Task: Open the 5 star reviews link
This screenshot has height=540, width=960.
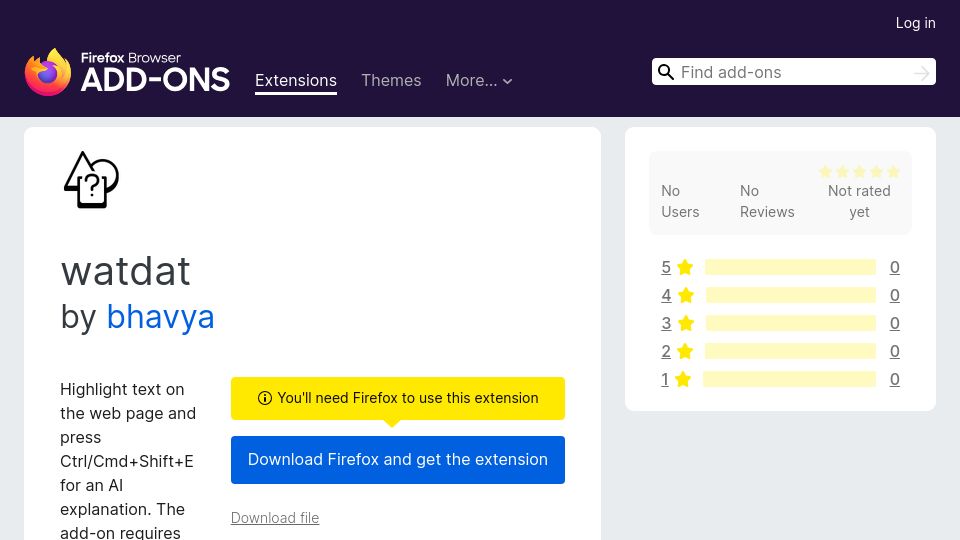Action: pyautogui.click(x=666, y=268)
